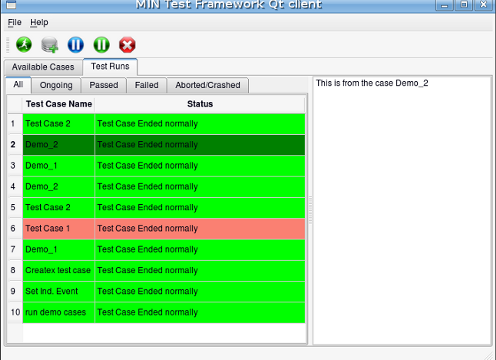This screenshot has width=496, height=360.
Task: Select Demo_1 in row 3
Action: [59, 166]
